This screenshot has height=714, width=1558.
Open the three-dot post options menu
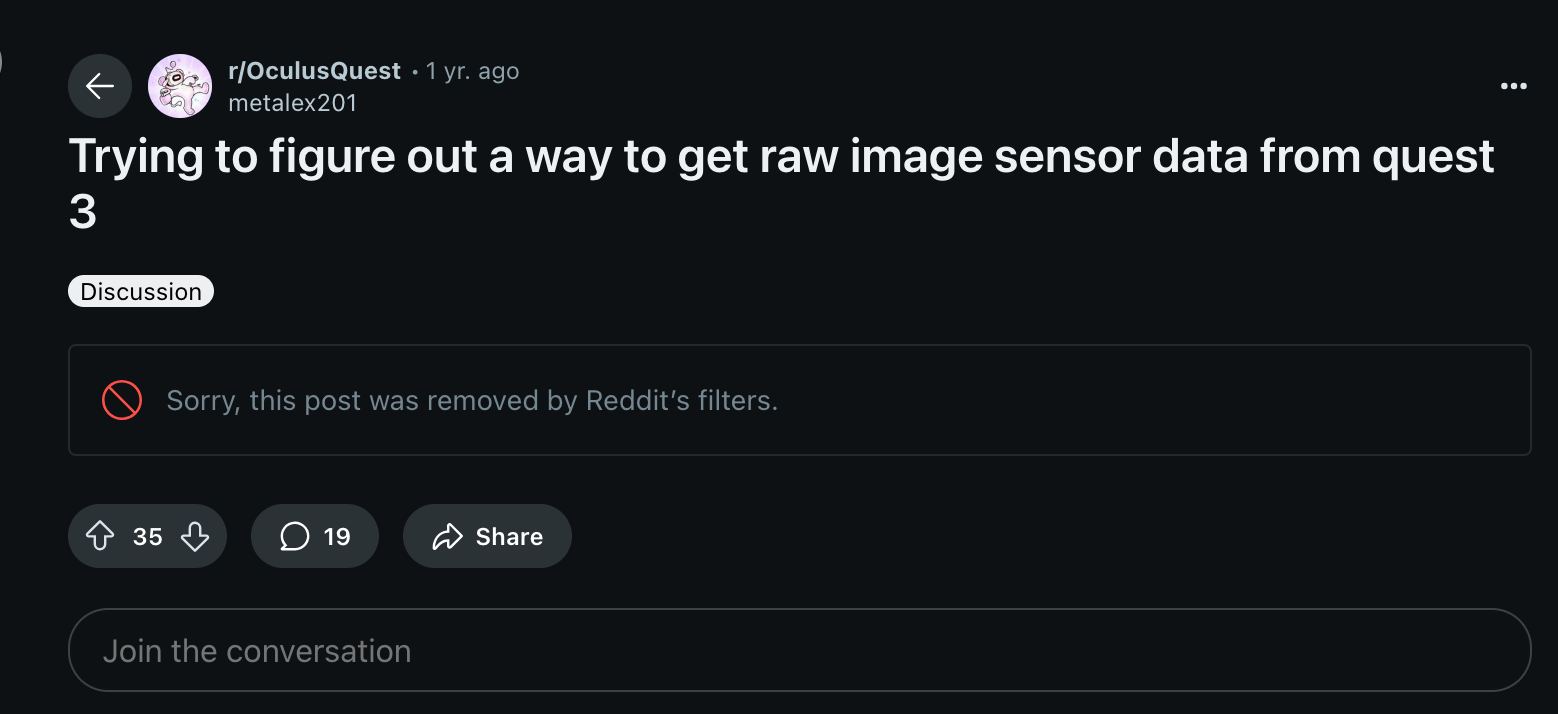(1514, 86)
